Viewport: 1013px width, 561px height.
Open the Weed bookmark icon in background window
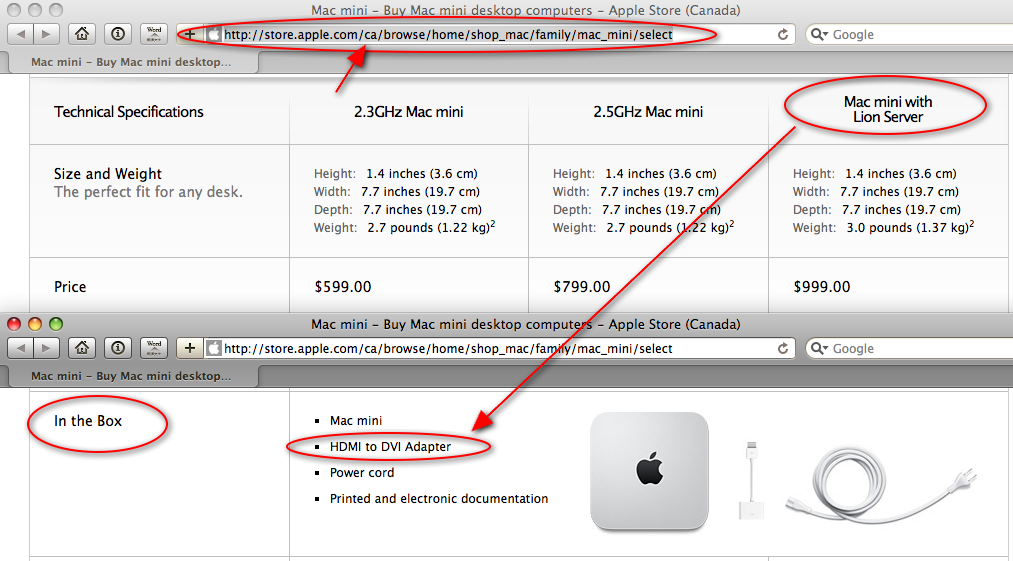point(154,34)
